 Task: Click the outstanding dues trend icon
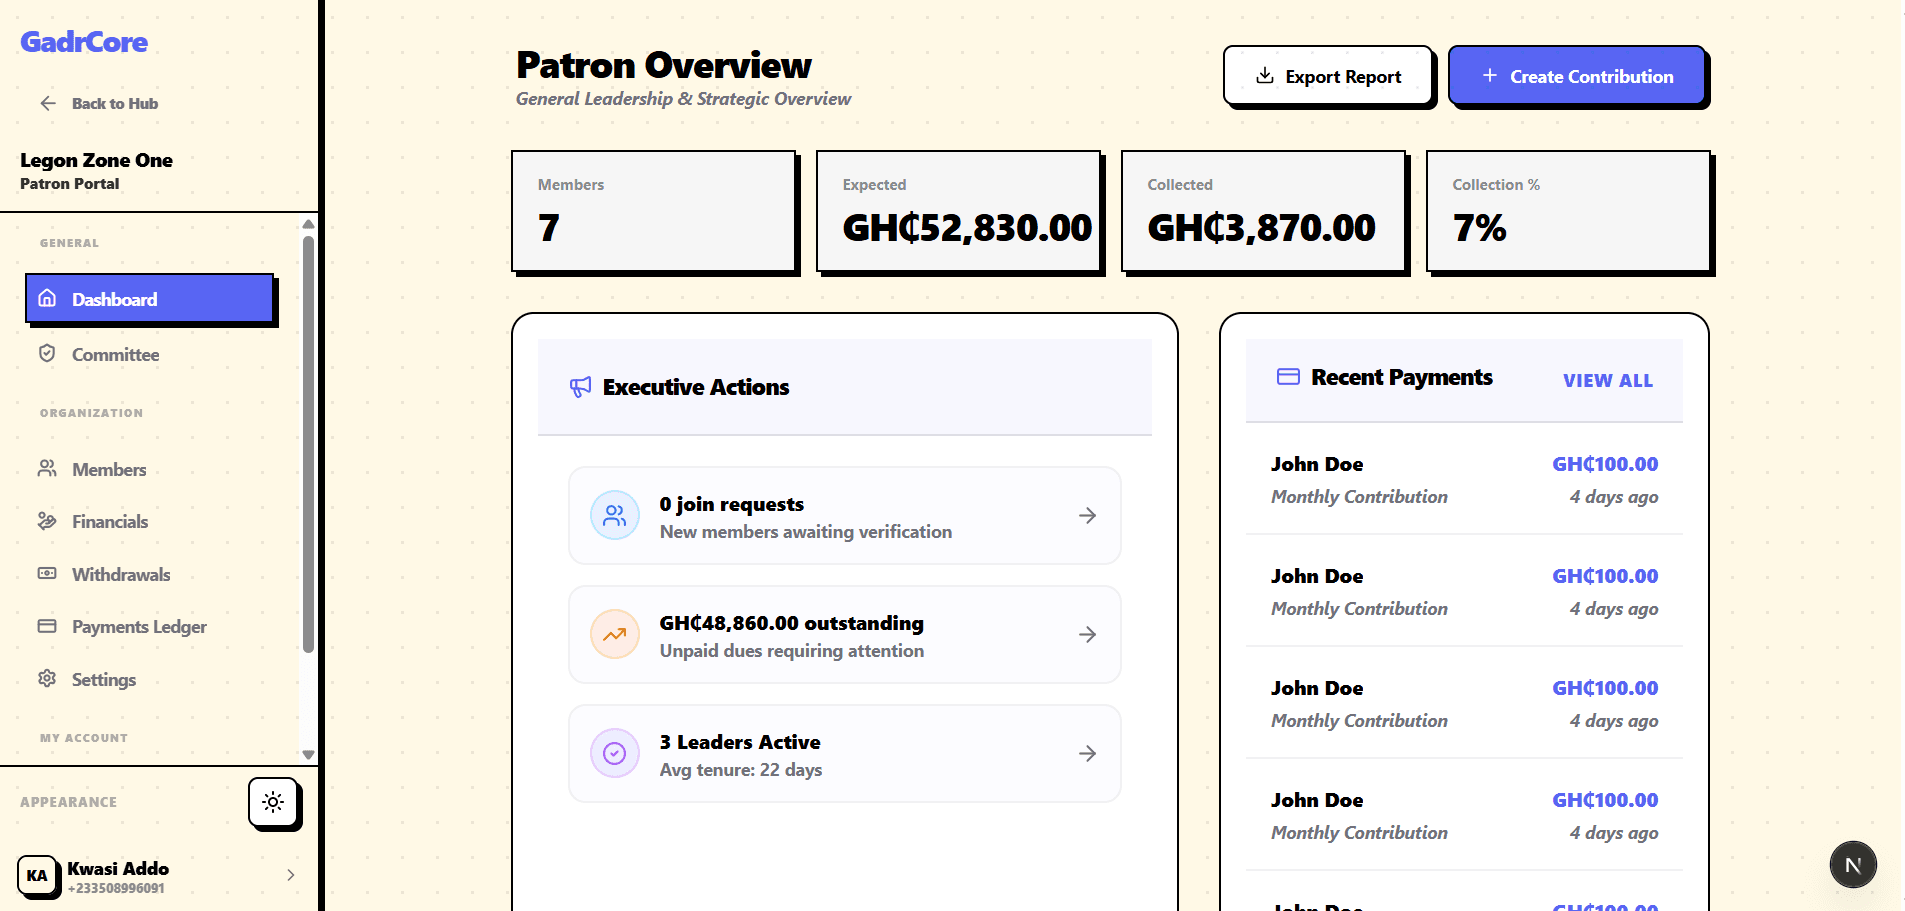tap(615, 635)
